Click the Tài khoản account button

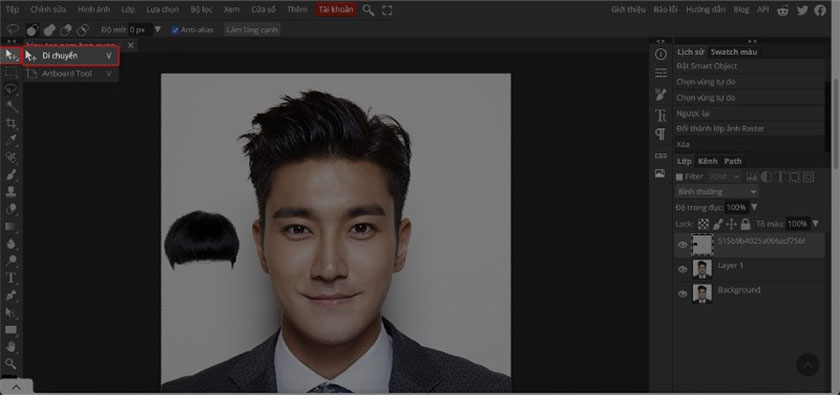[336, 10]
